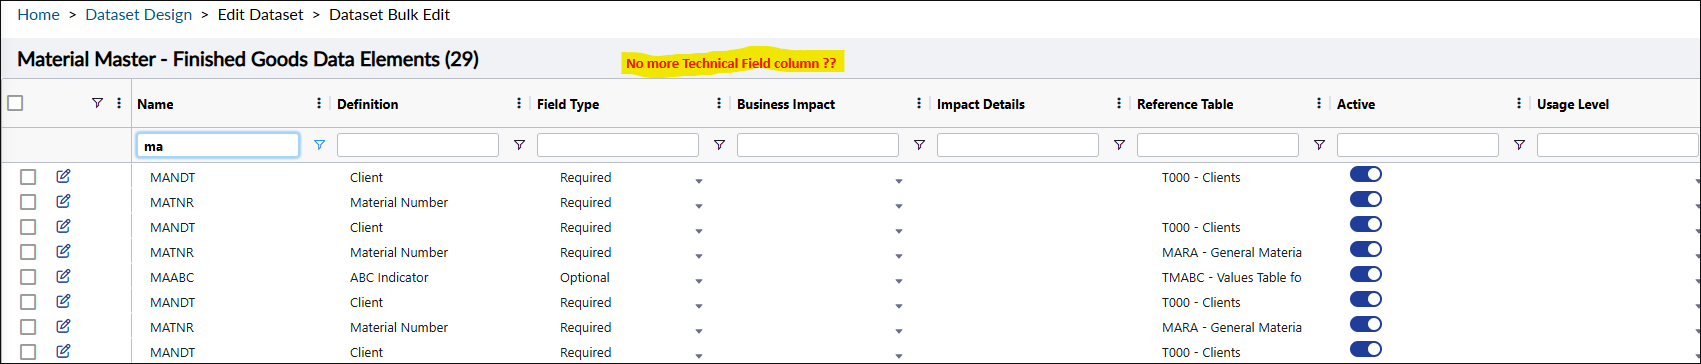Focus the Reference Table filter input
This screenshot has width=1701, height=364.
pos(1218,145)
